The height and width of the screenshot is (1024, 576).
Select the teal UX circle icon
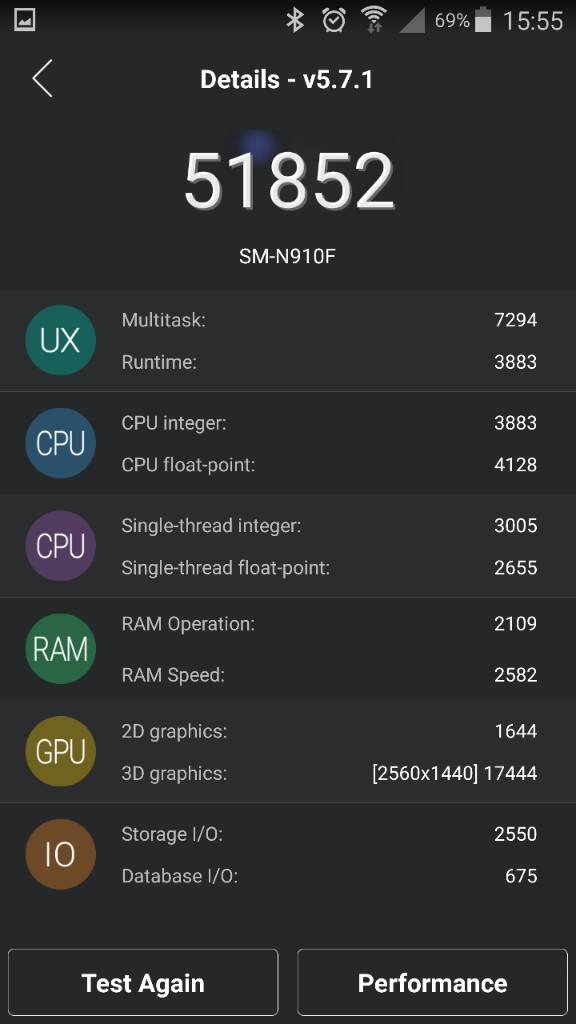60,340
